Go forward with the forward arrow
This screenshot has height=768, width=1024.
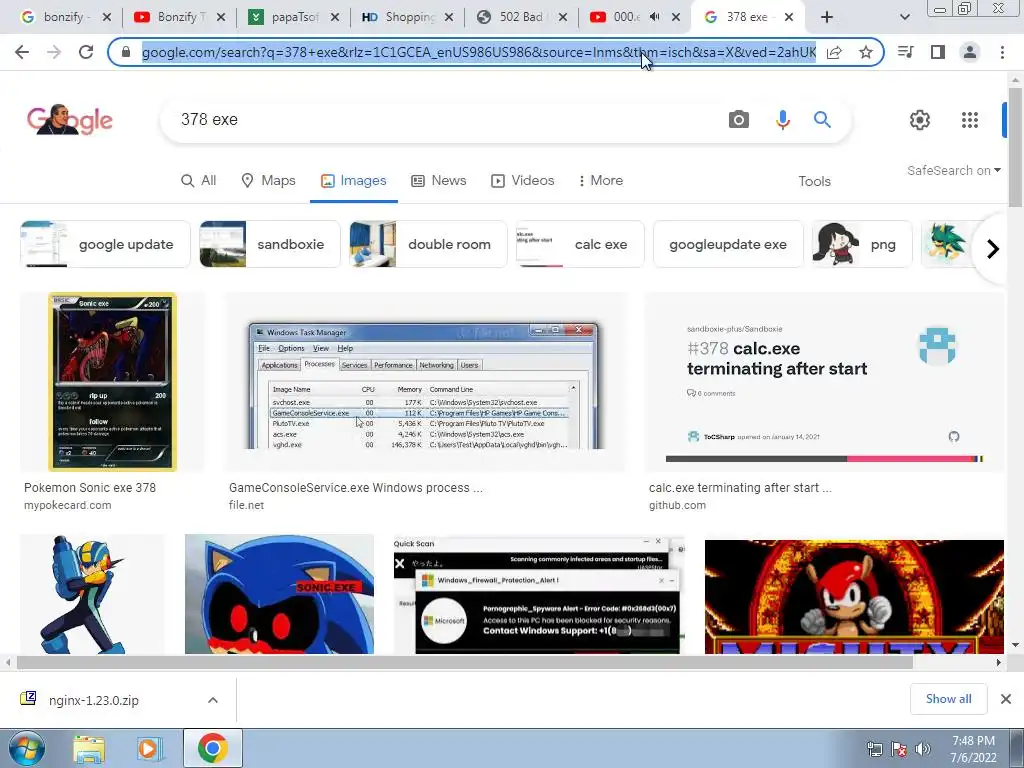point(54,52)
